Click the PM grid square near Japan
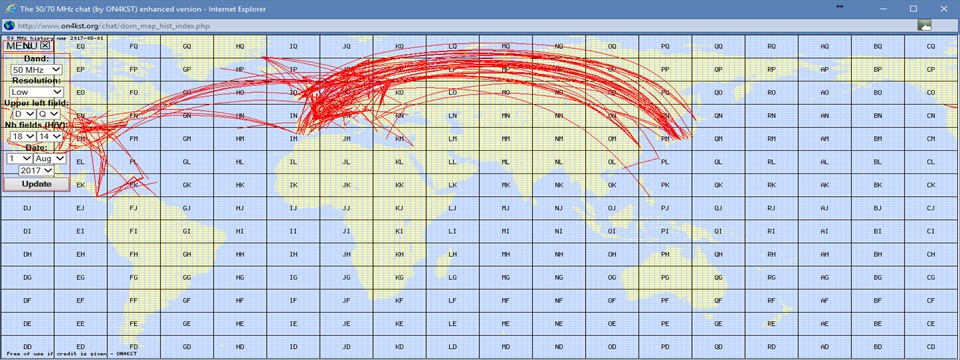This screenshot has width=960, height=360. pyautogui.click(x=665, y=139)
